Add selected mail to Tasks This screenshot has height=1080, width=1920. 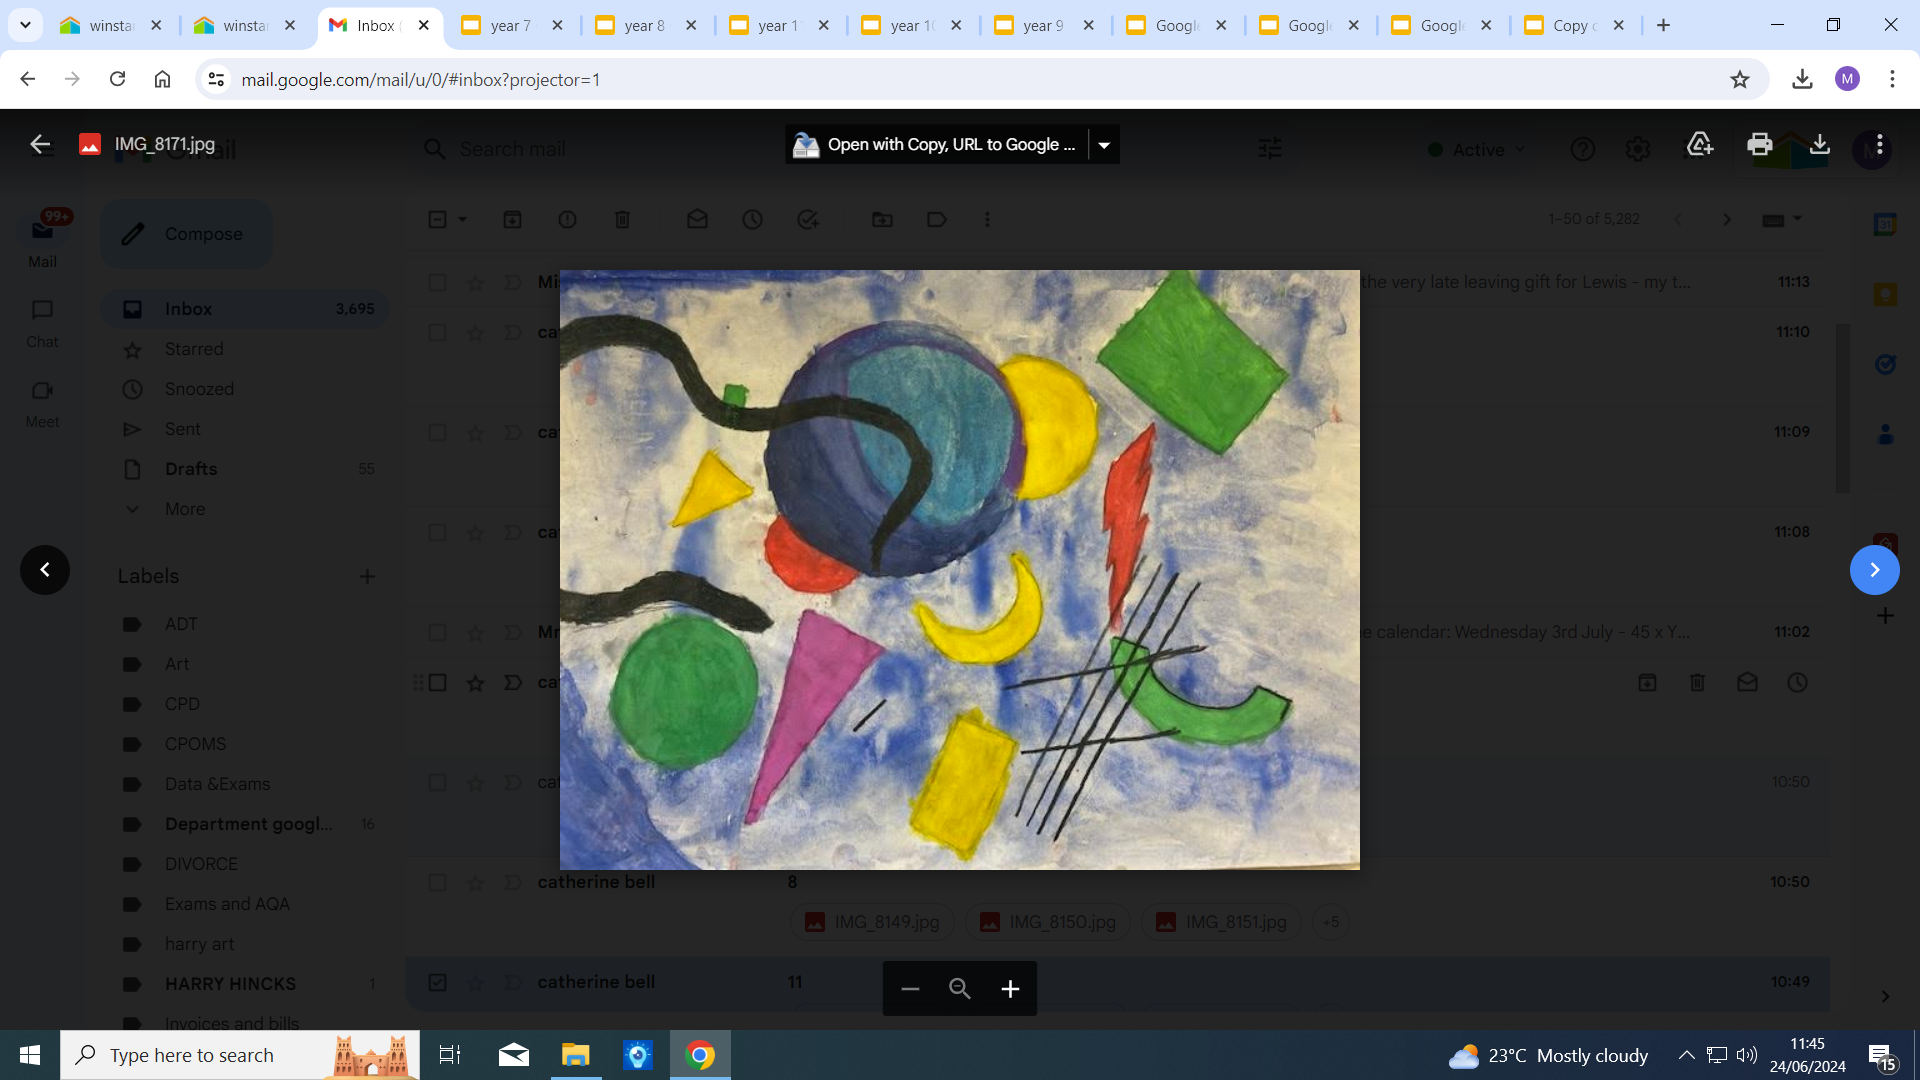(808, 219)
